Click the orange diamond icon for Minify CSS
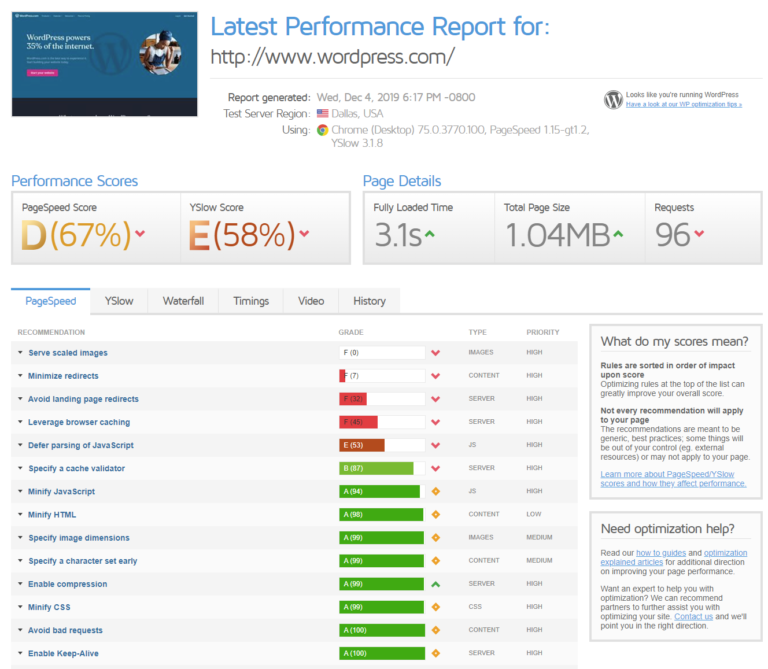The height and width of the screenshot is (669, 768). coord(435,607)
